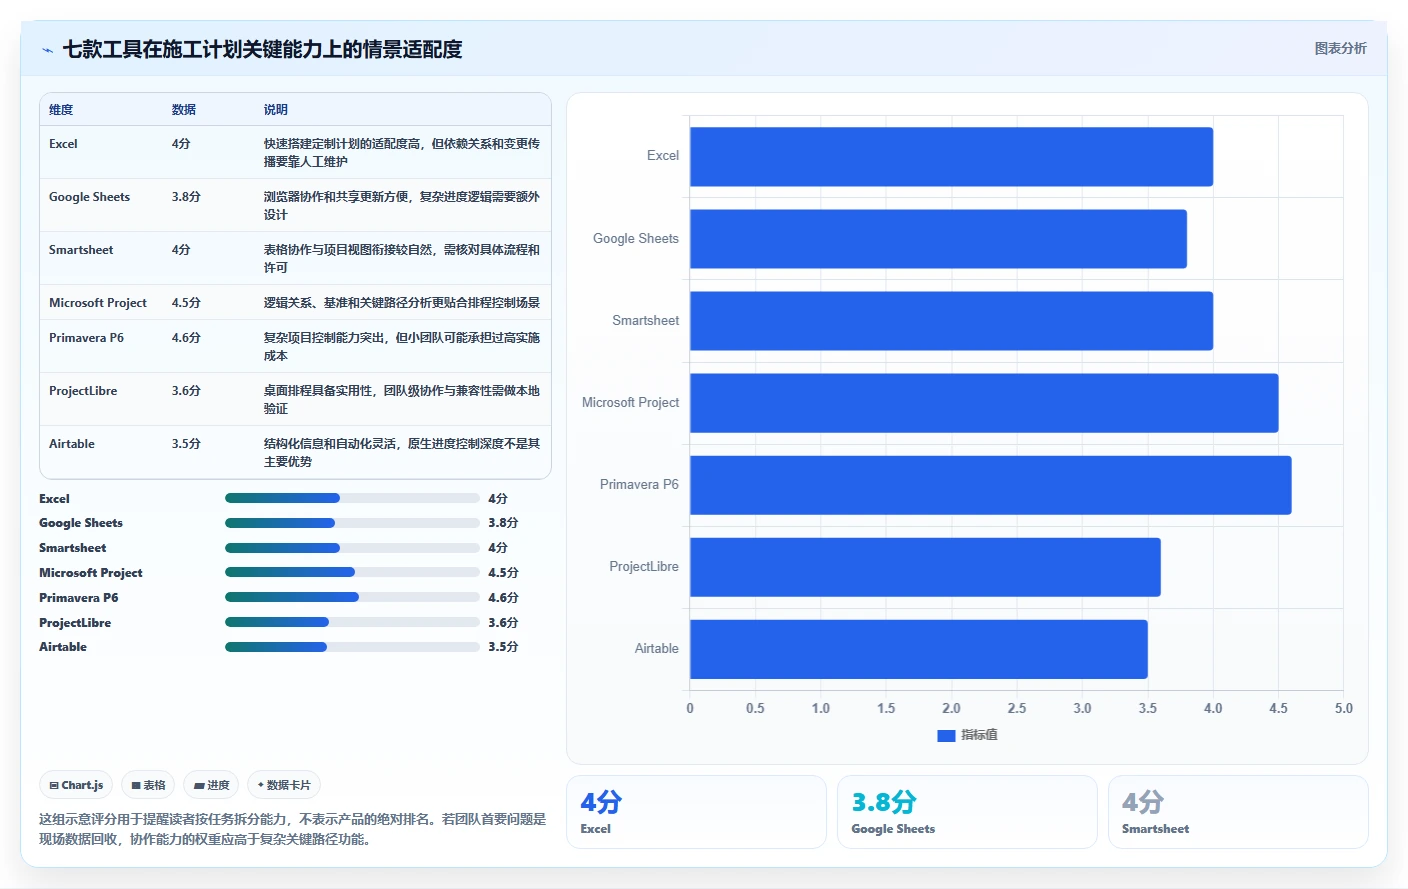Viewport: 1408px width, 889px height.
Task: Click the 3.5分 value beside Airtable progress
Action: [x=503, y=647]
